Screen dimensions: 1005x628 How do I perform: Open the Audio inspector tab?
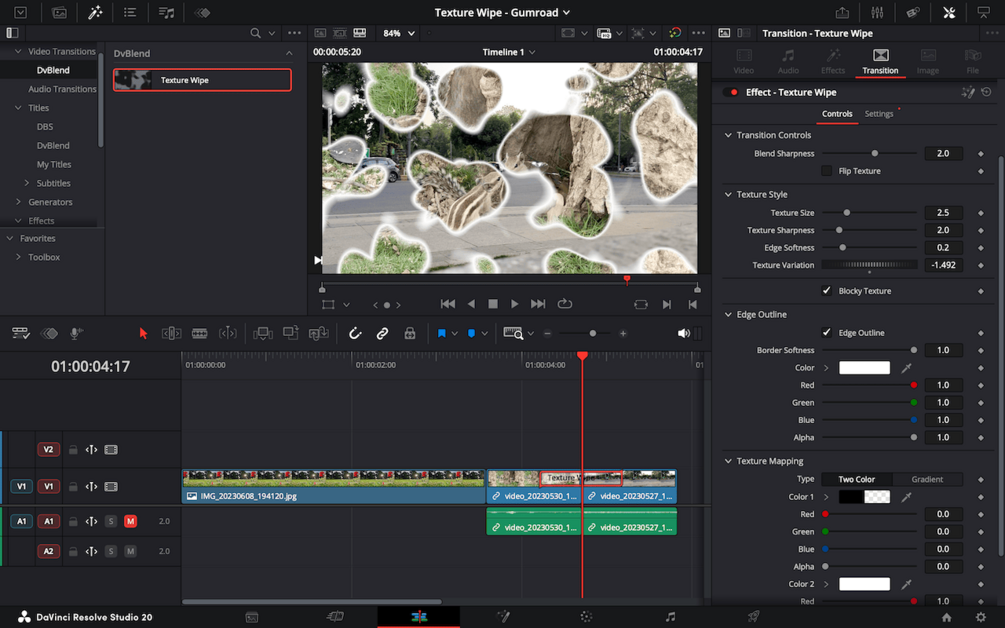coord(788,61)
